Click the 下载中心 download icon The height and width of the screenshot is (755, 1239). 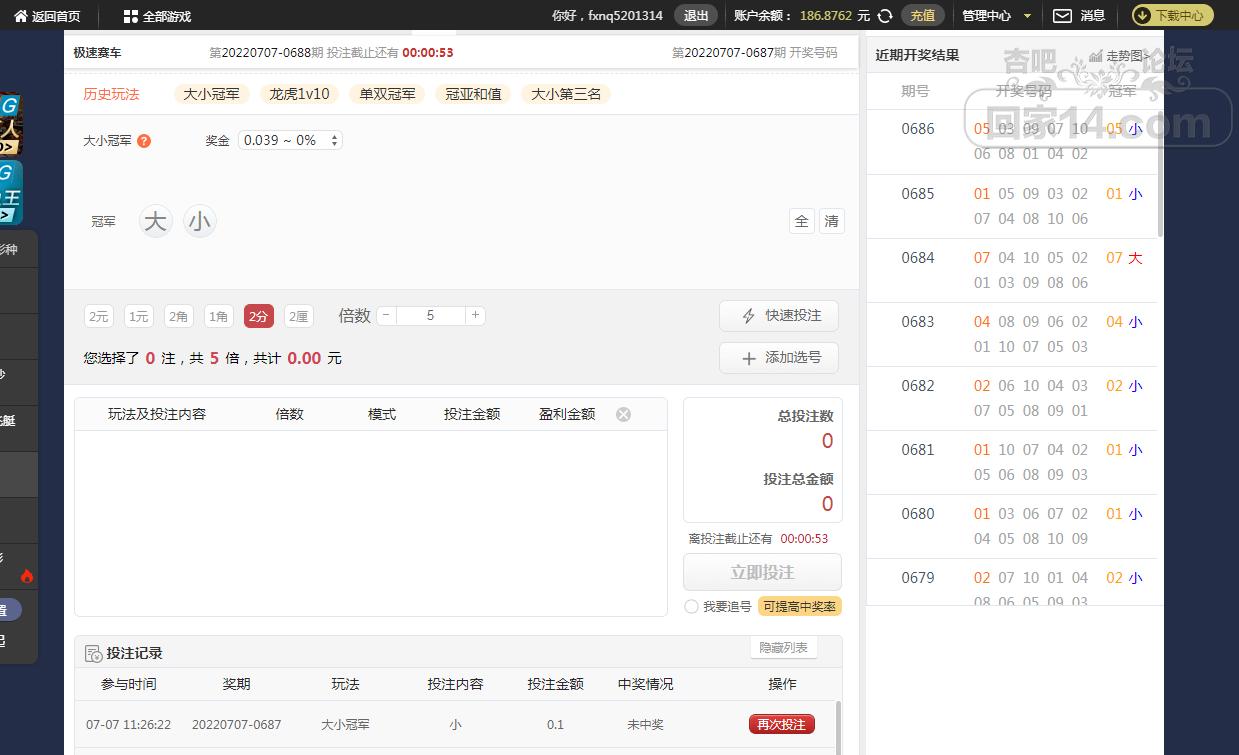(x=1142, y=16)
